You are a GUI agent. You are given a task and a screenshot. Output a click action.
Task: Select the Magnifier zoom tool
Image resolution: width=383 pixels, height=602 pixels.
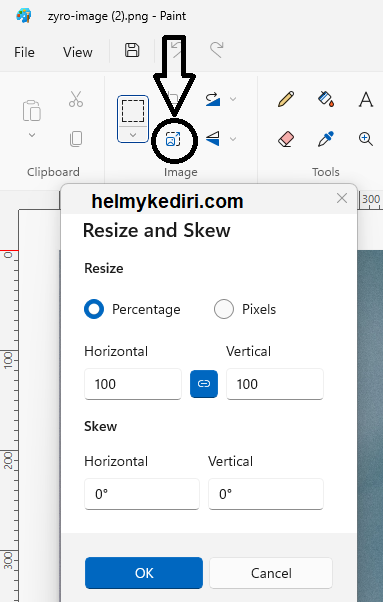(366, 139)
